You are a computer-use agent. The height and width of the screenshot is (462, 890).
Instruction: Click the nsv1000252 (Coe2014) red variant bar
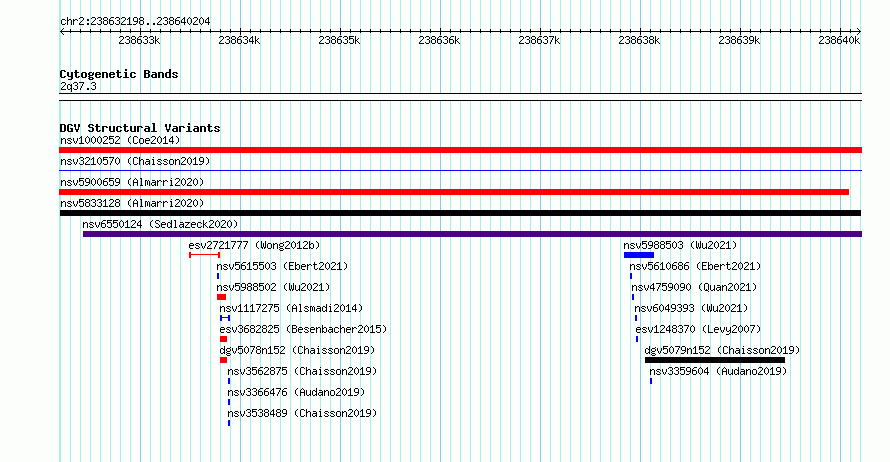tap(460, 150)
